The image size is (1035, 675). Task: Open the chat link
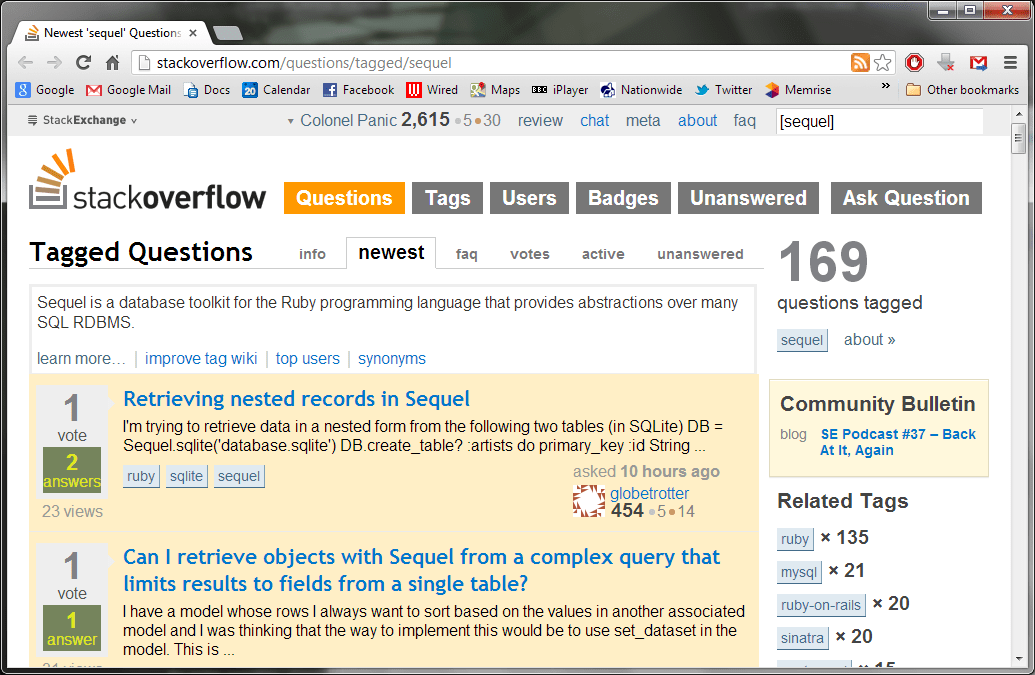(595, 121)
